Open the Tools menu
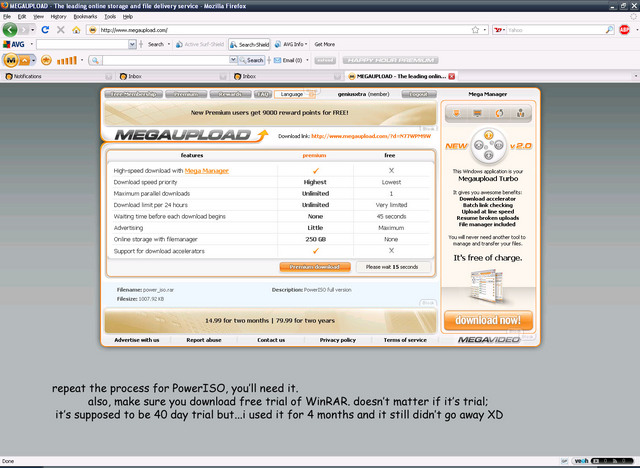Viewport: 640px width, 468px height. (110, 17)
